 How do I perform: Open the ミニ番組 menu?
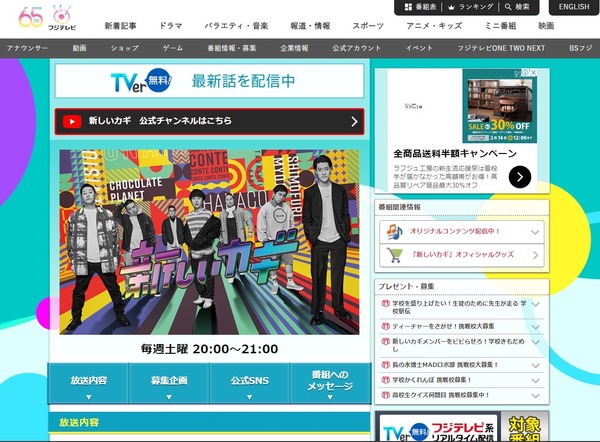tap(501, 26)
